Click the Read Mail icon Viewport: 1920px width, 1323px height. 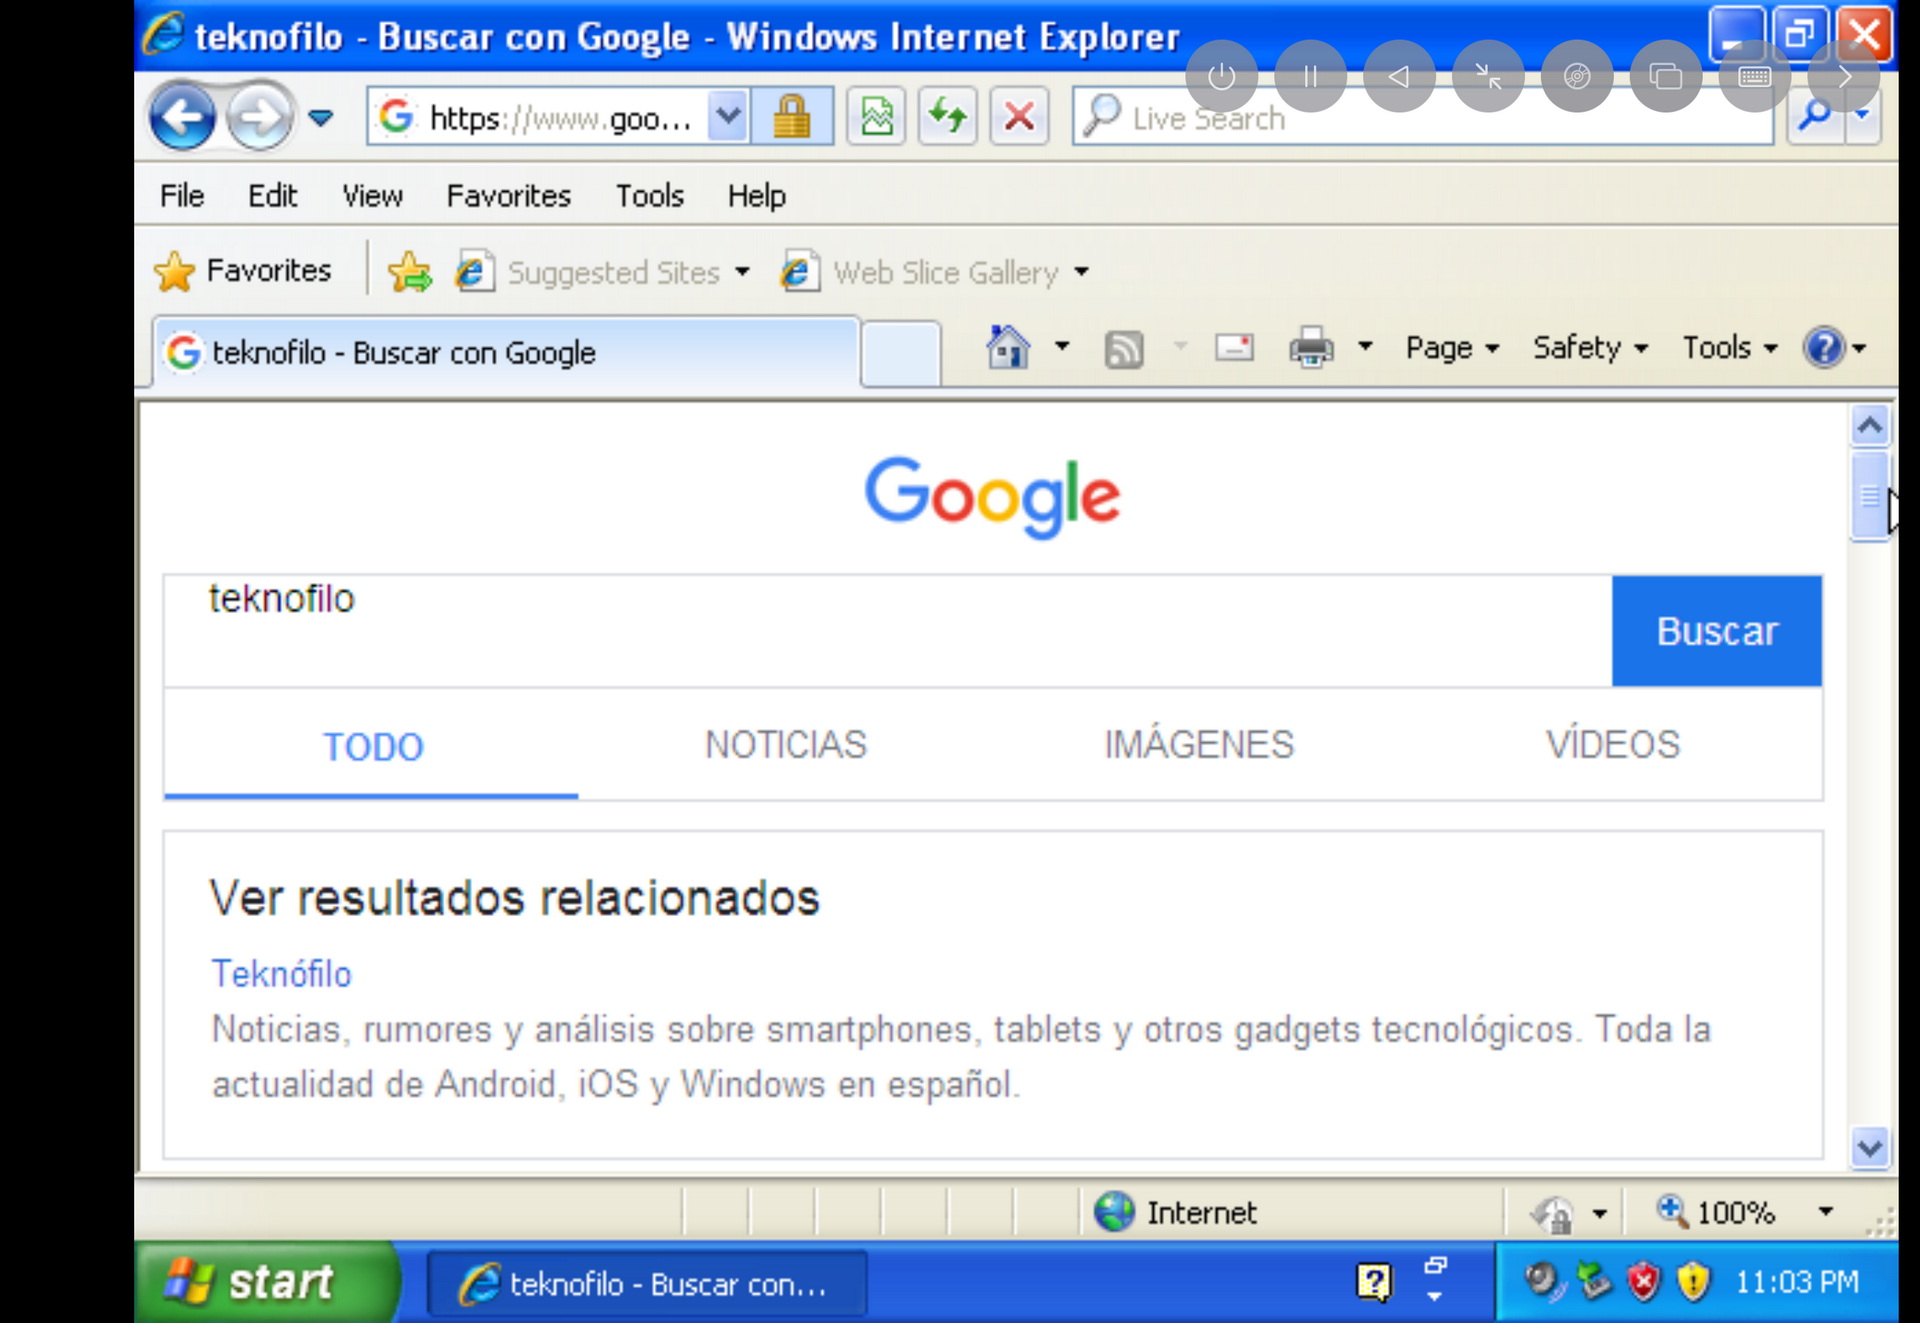[1234, 348]
